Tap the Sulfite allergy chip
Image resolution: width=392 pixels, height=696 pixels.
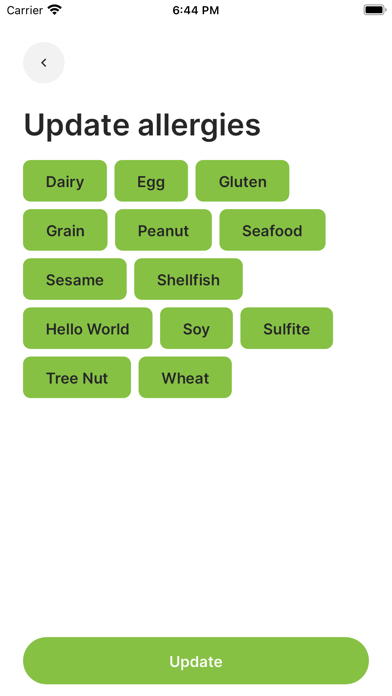click(286, 328)
